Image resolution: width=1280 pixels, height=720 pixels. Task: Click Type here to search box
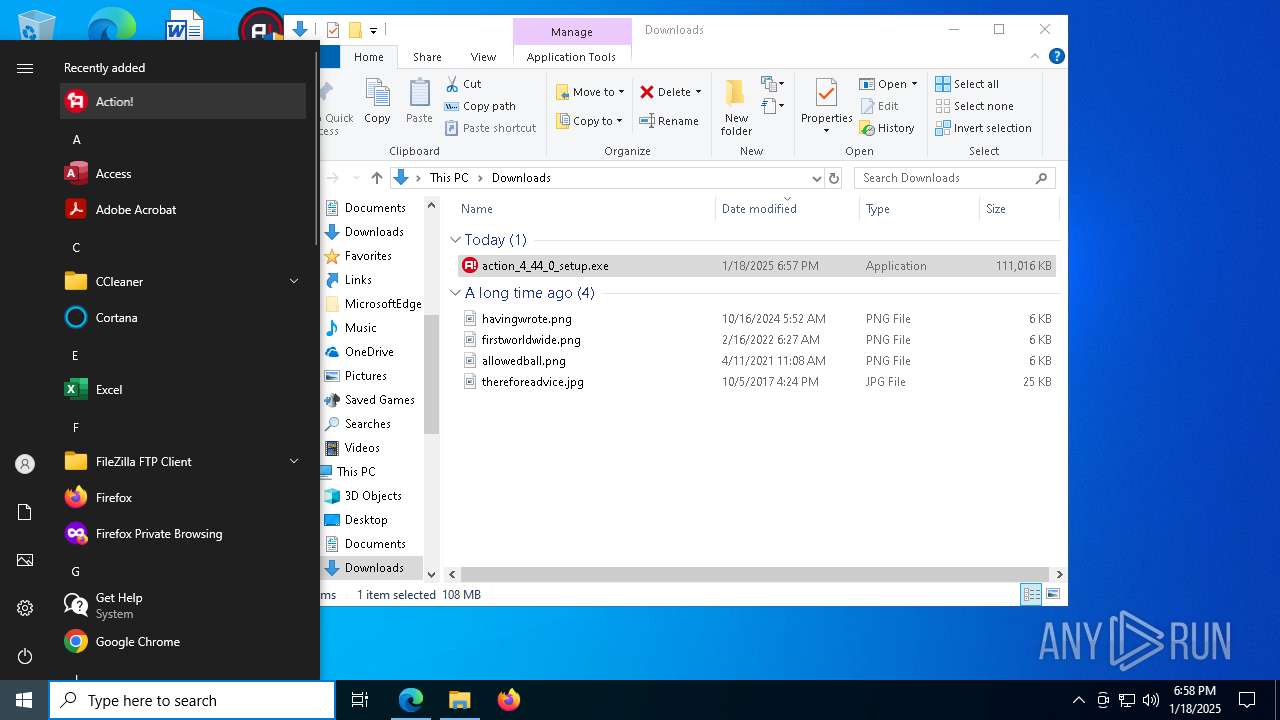192,700
